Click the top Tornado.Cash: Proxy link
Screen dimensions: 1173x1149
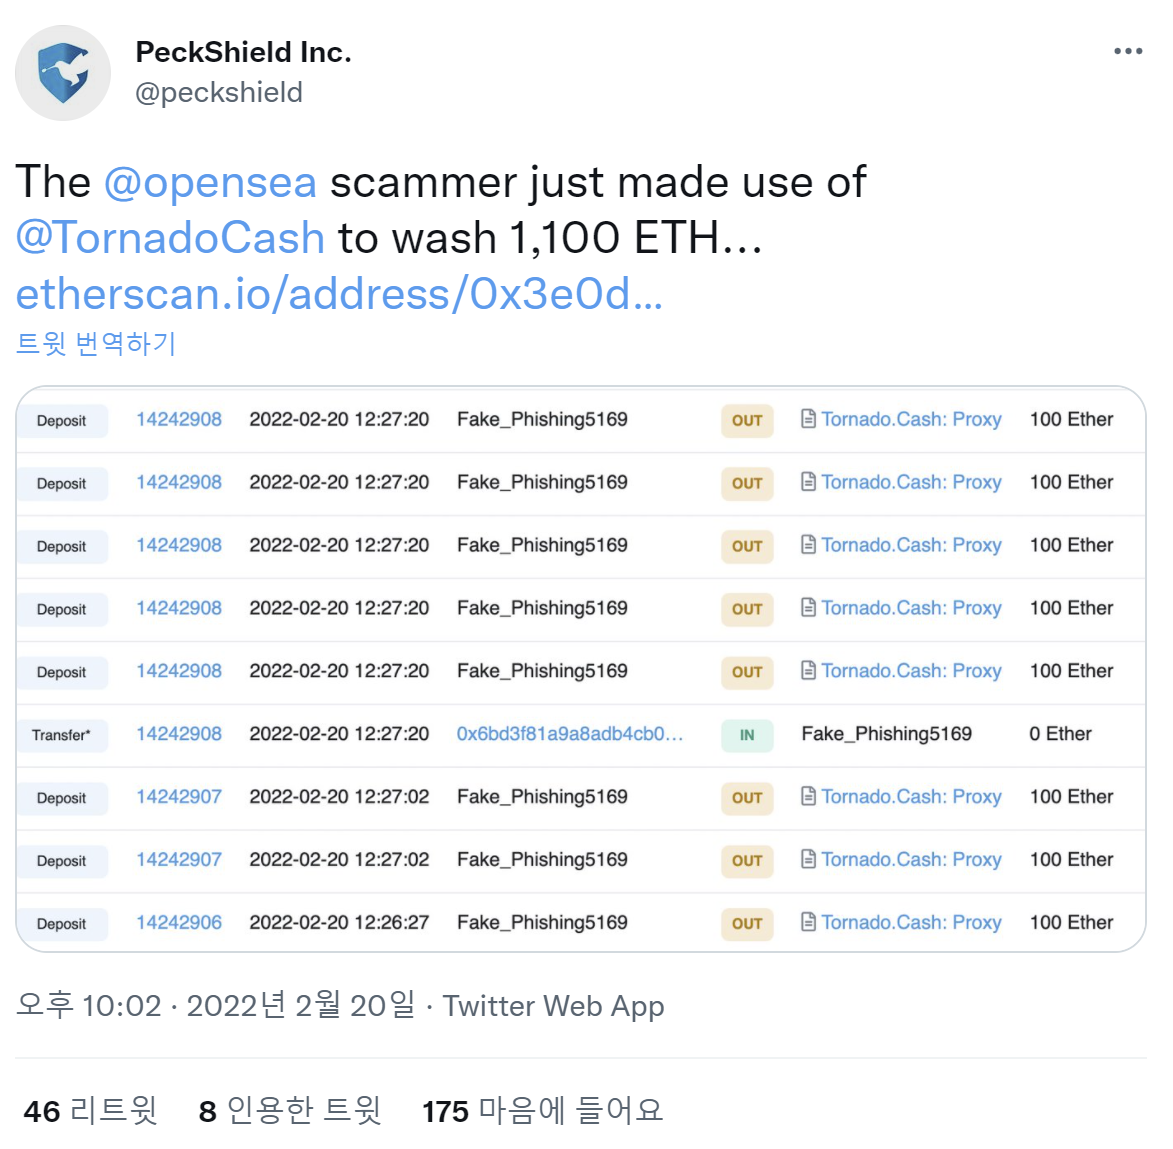(x=911, y=419)
